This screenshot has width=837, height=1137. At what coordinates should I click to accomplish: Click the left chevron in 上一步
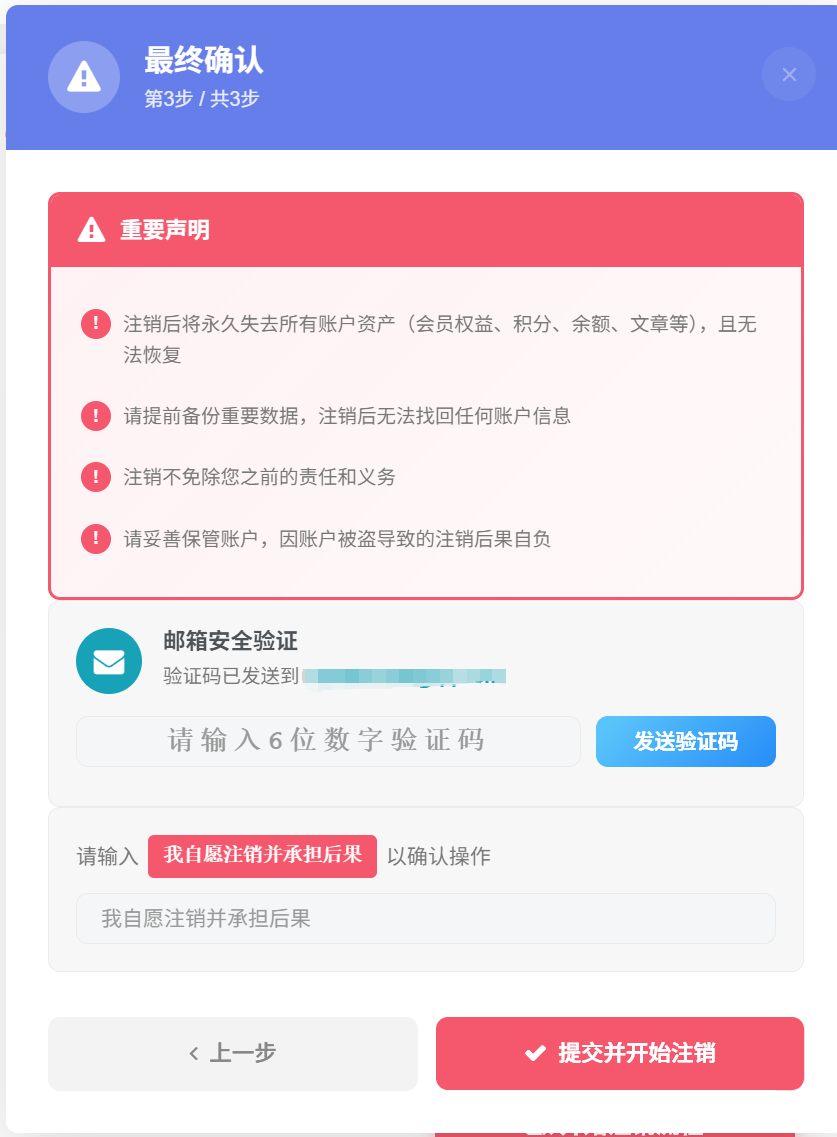[x=194, y=1053]
